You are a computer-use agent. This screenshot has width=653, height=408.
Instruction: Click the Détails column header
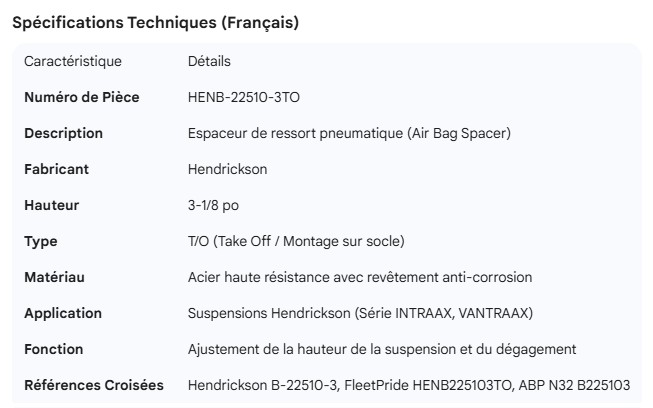coord(209,62)
